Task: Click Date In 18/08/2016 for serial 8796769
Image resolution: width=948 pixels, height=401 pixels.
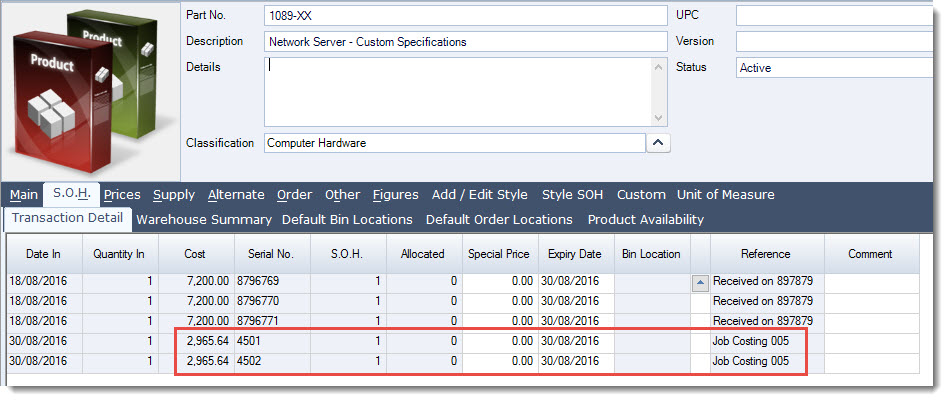Action: pyautogui.click(x=44, y=281)
